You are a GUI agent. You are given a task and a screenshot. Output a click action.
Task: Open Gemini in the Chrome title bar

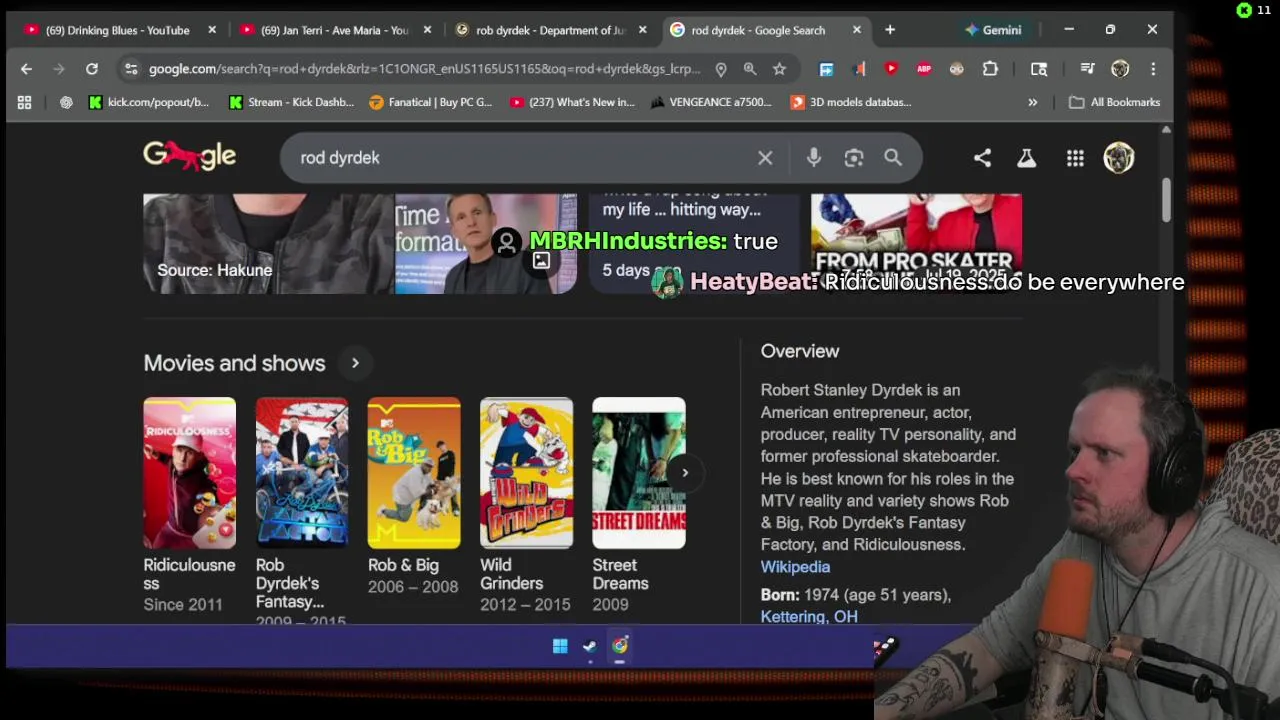(992, 30)
